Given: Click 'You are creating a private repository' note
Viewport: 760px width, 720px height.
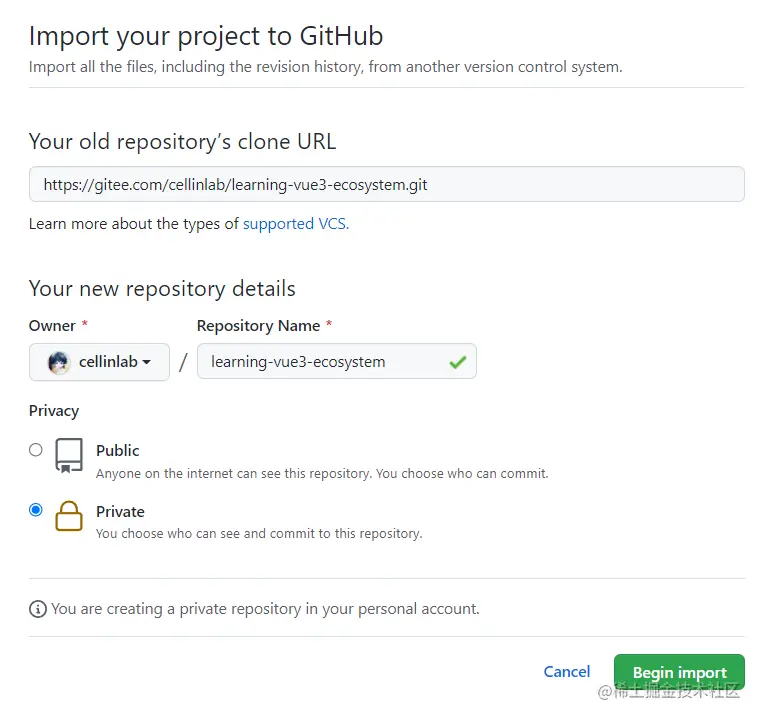Looking at the screenshot, I should click(x=265, y=609).
